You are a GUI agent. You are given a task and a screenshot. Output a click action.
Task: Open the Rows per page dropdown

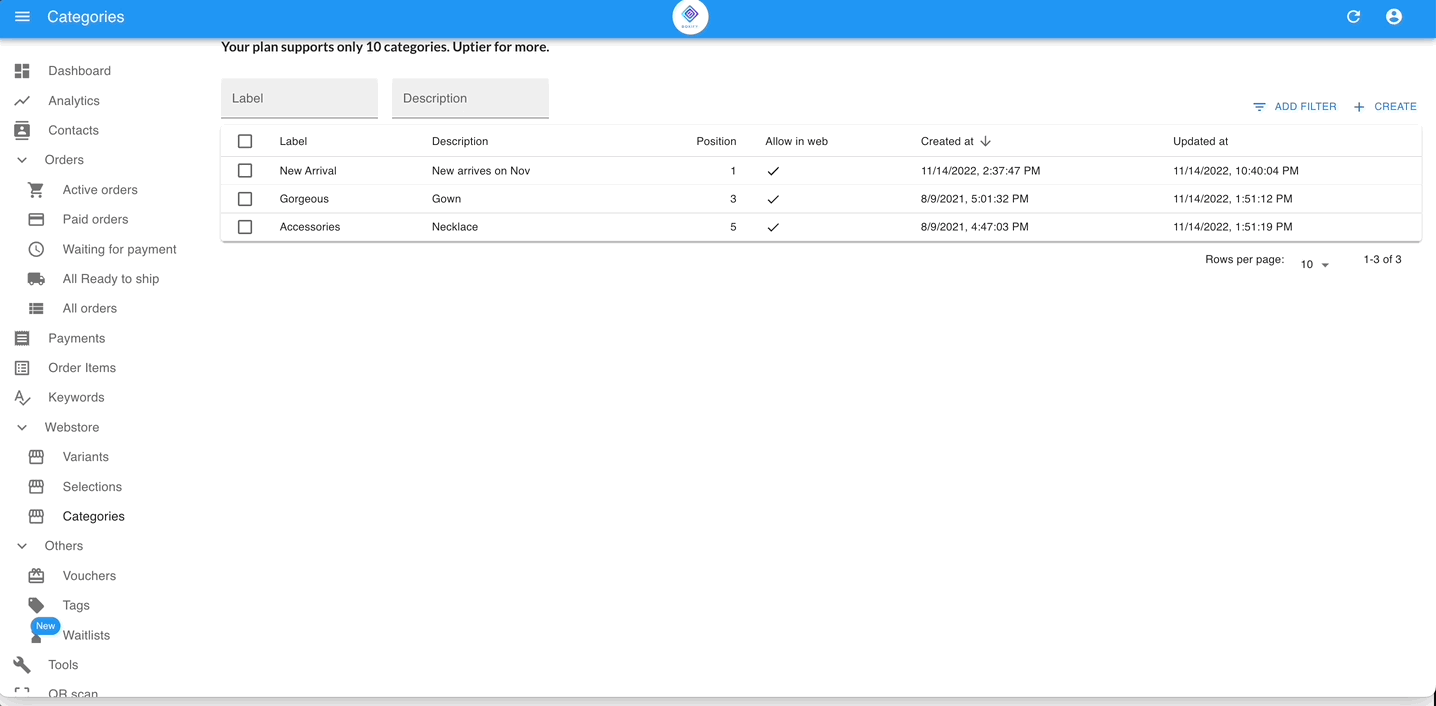click(x=1312, y=263)
